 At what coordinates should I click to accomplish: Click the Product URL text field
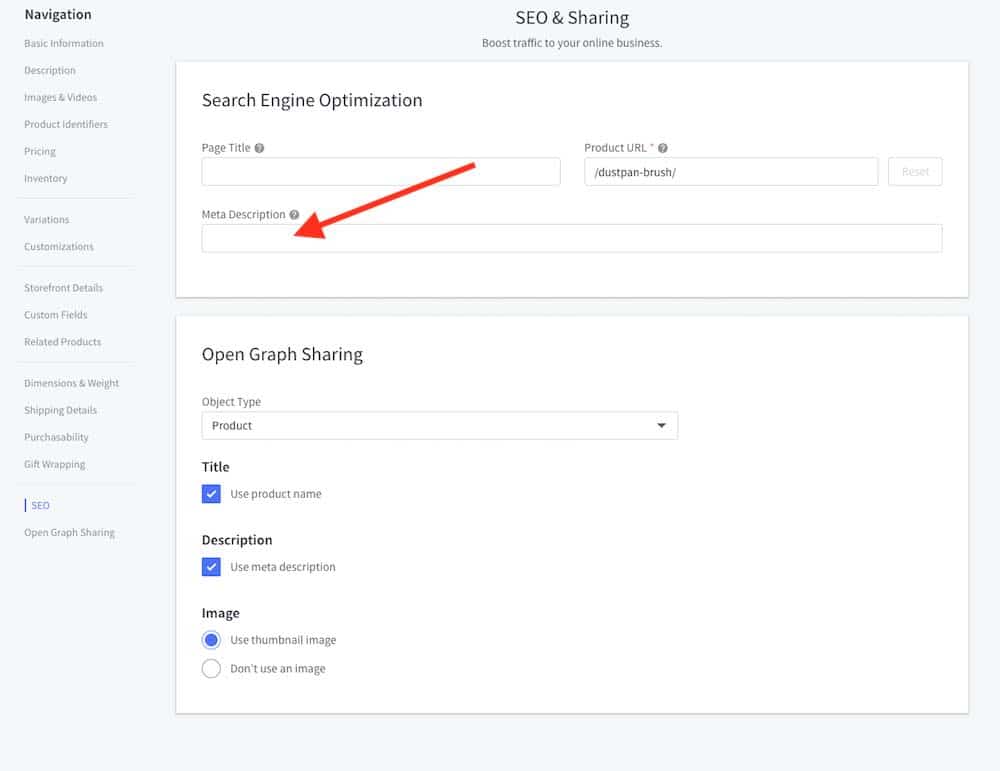pyautogui.click(x=730, y=172)
